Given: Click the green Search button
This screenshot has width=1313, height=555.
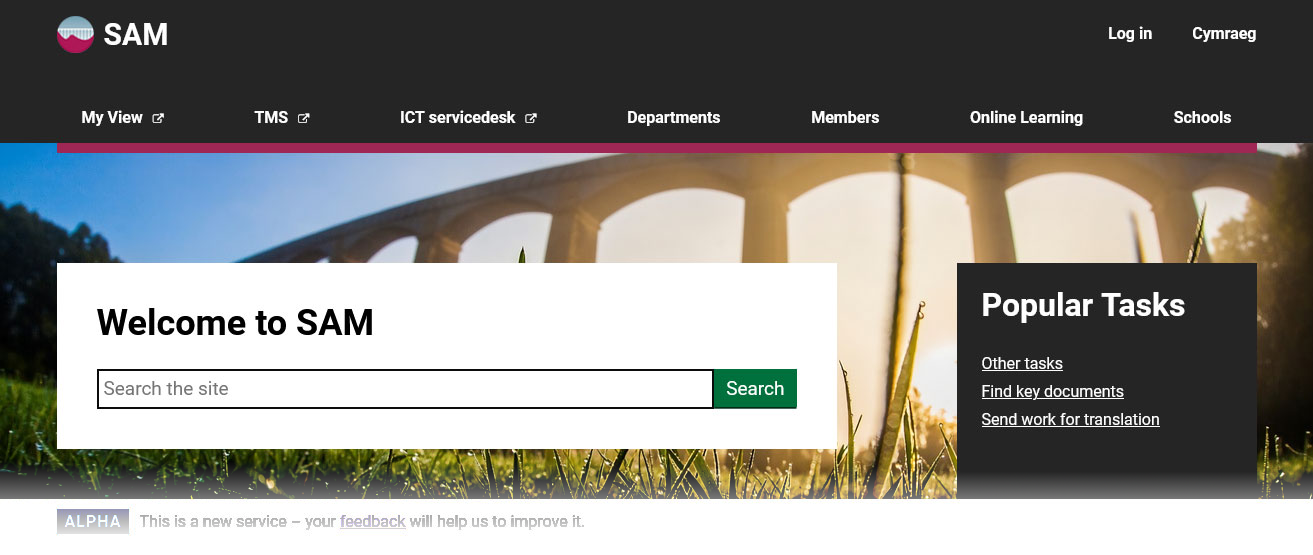Looking at the screenshot, I should [755, 389].
